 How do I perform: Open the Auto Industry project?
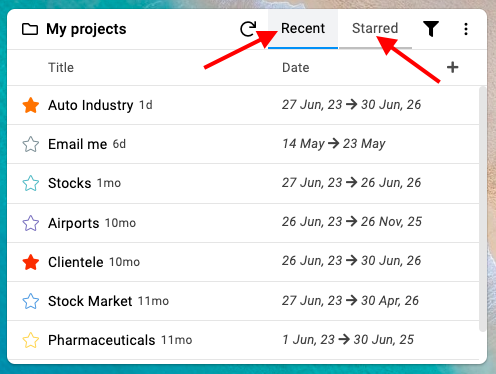point(91,105)
